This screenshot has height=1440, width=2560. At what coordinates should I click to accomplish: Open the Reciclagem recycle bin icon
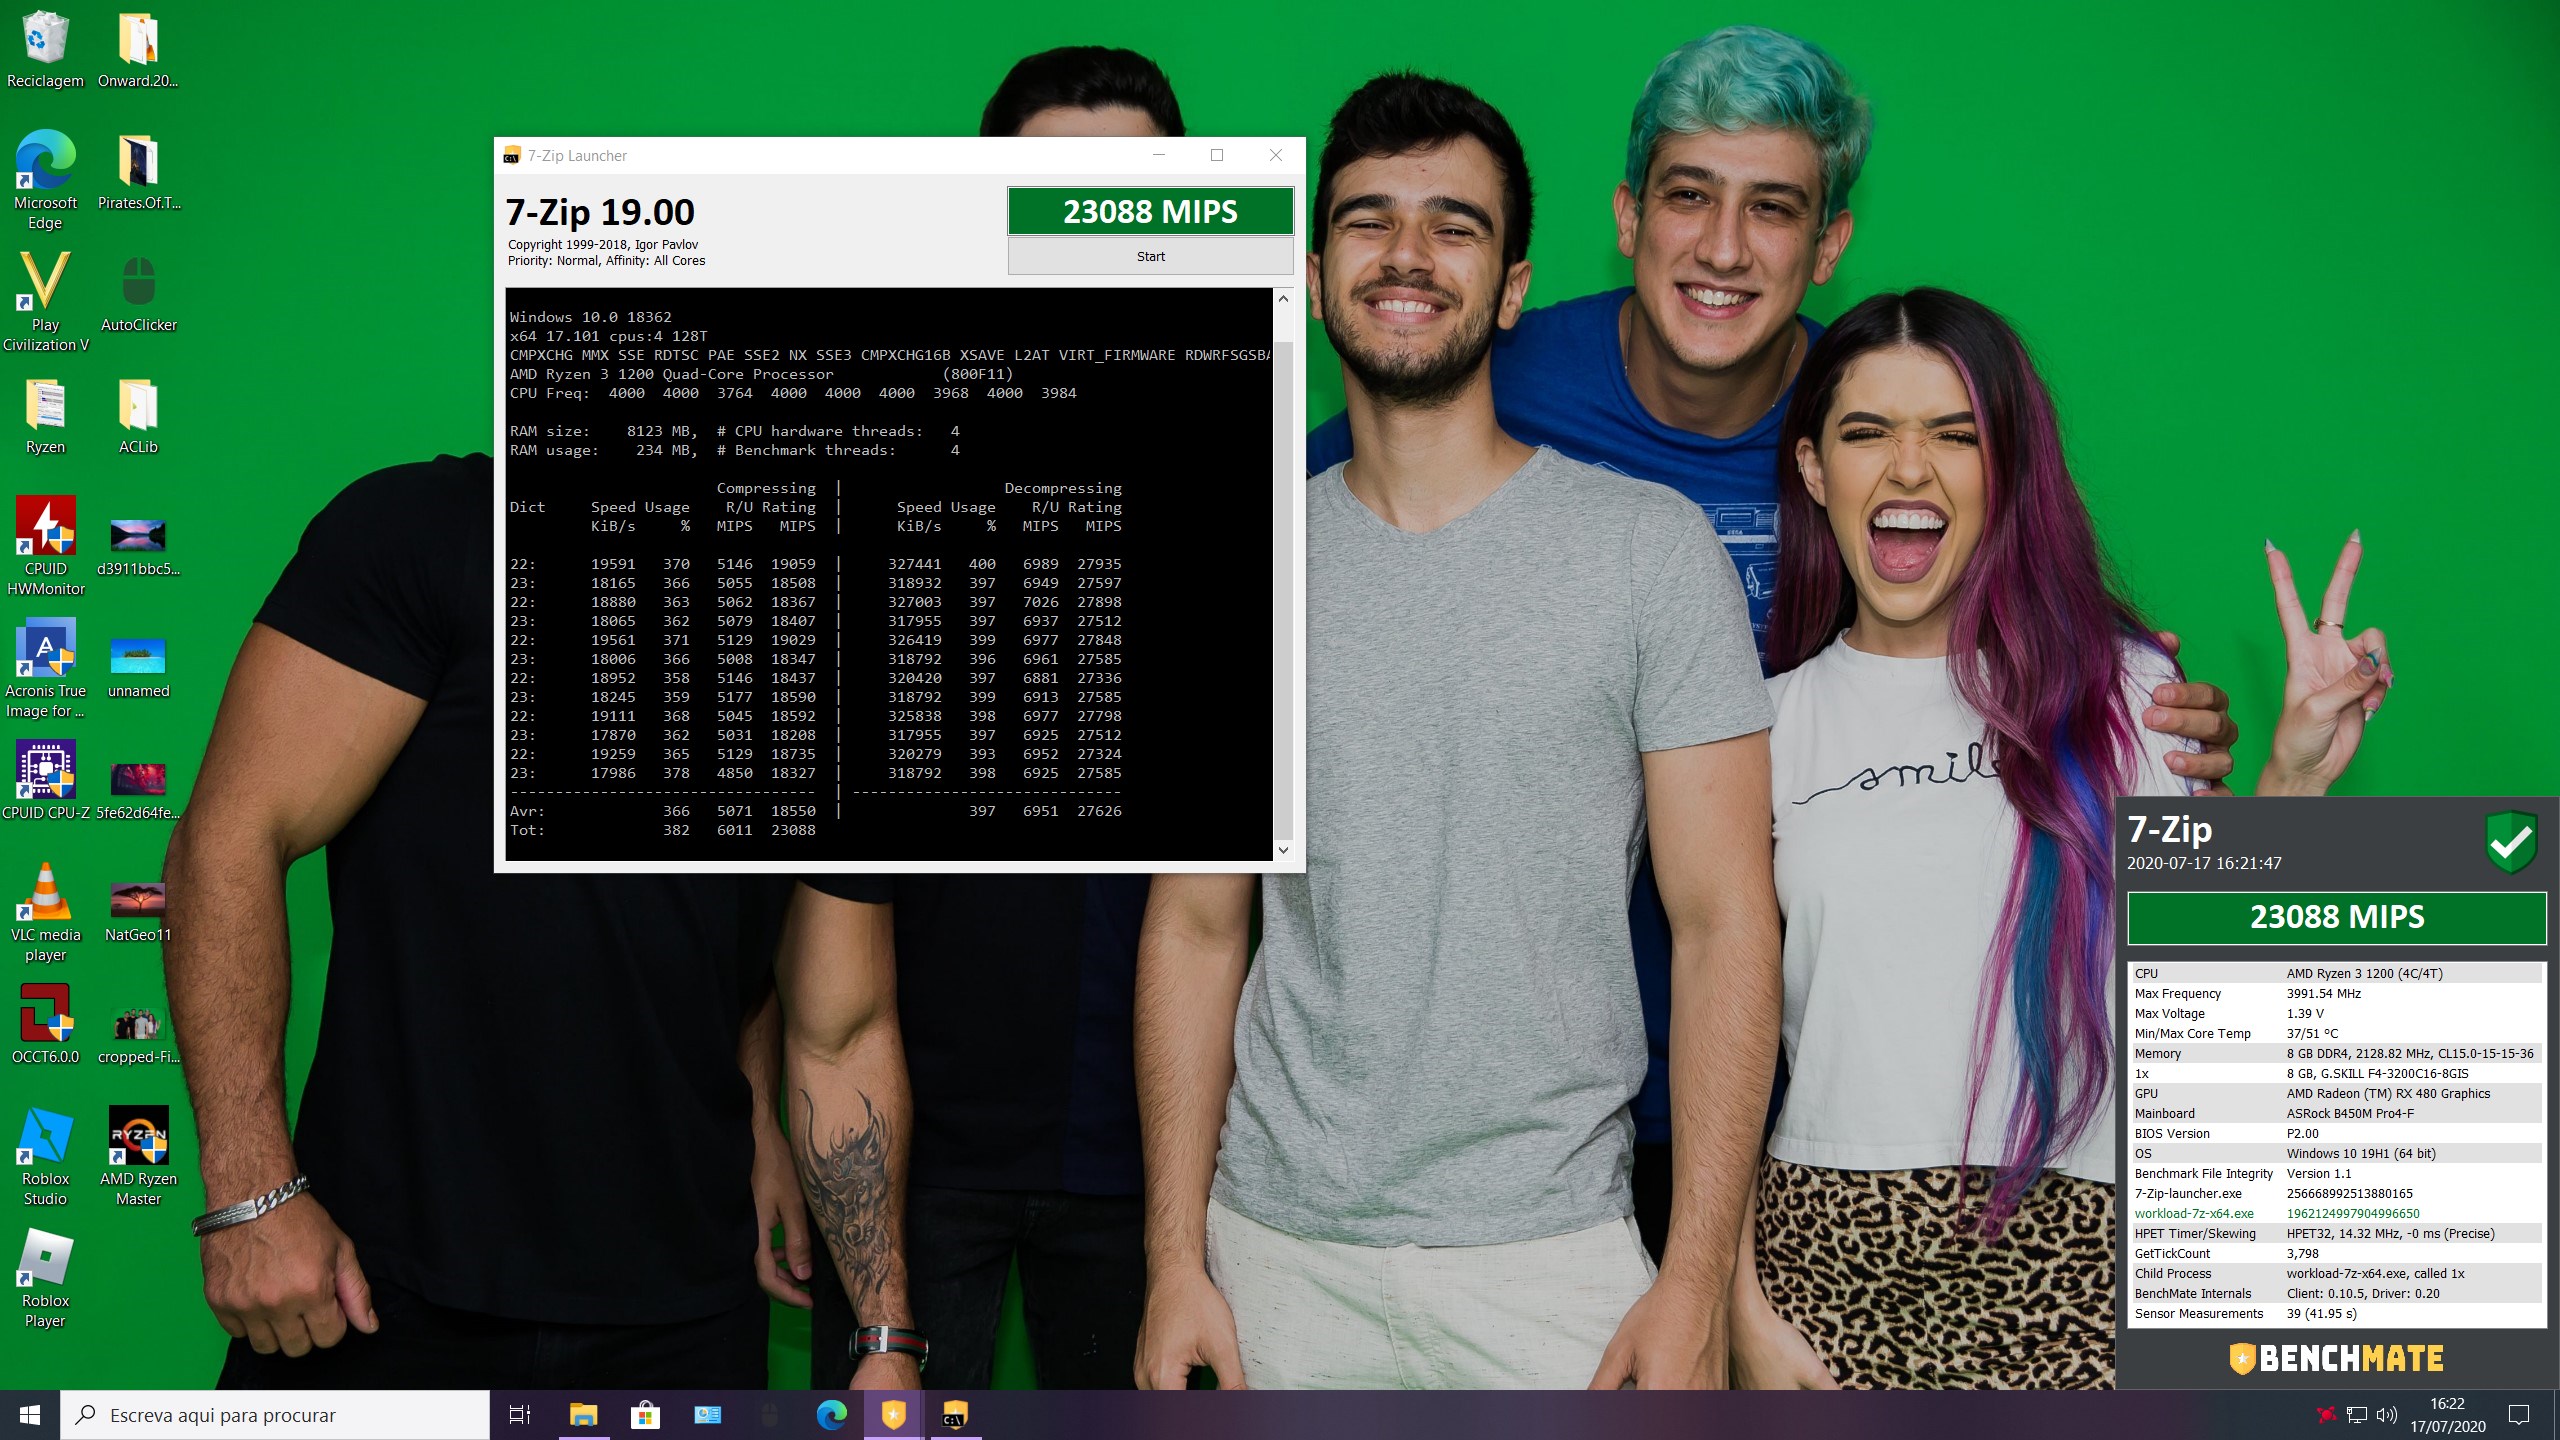[x=45, y=50]
